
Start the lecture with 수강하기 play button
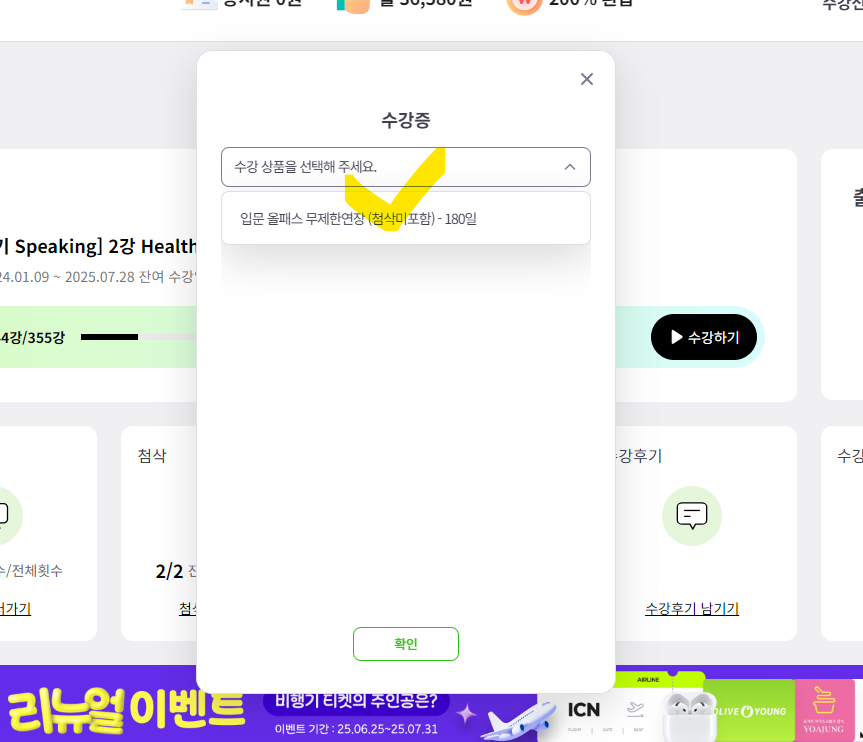pyautogui.click(x=703, y=337)
